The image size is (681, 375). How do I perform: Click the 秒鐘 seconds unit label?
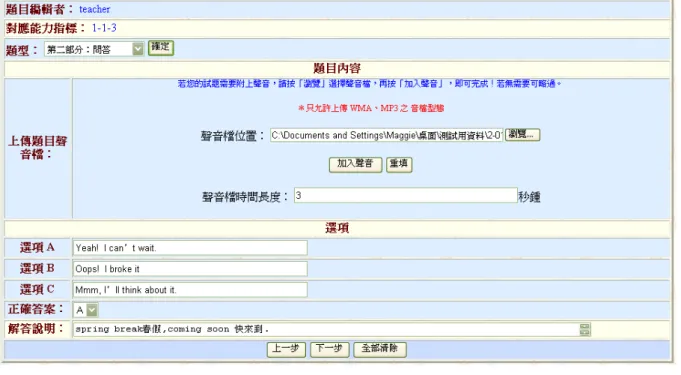point(529,197)
